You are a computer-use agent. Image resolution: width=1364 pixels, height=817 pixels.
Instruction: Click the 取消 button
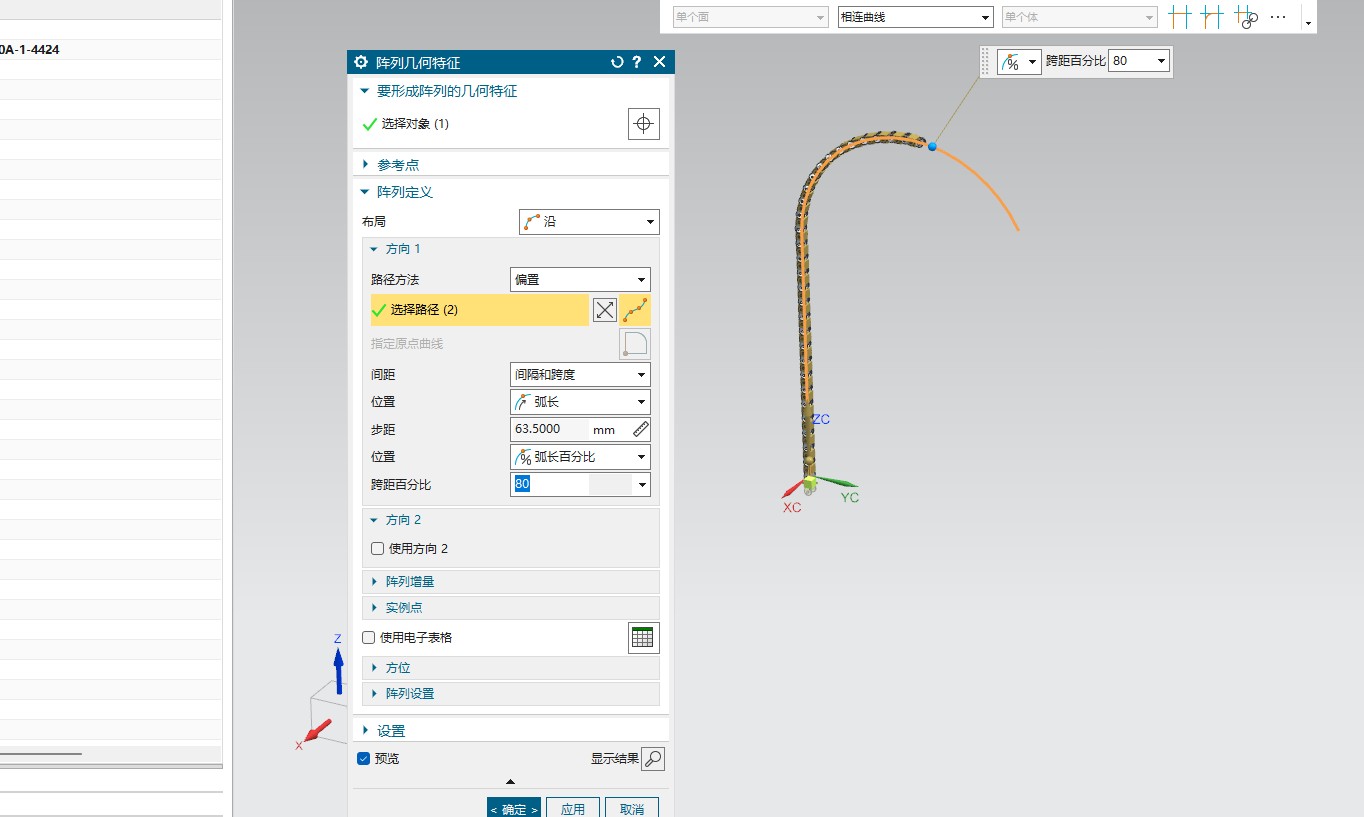pos(632,808)
